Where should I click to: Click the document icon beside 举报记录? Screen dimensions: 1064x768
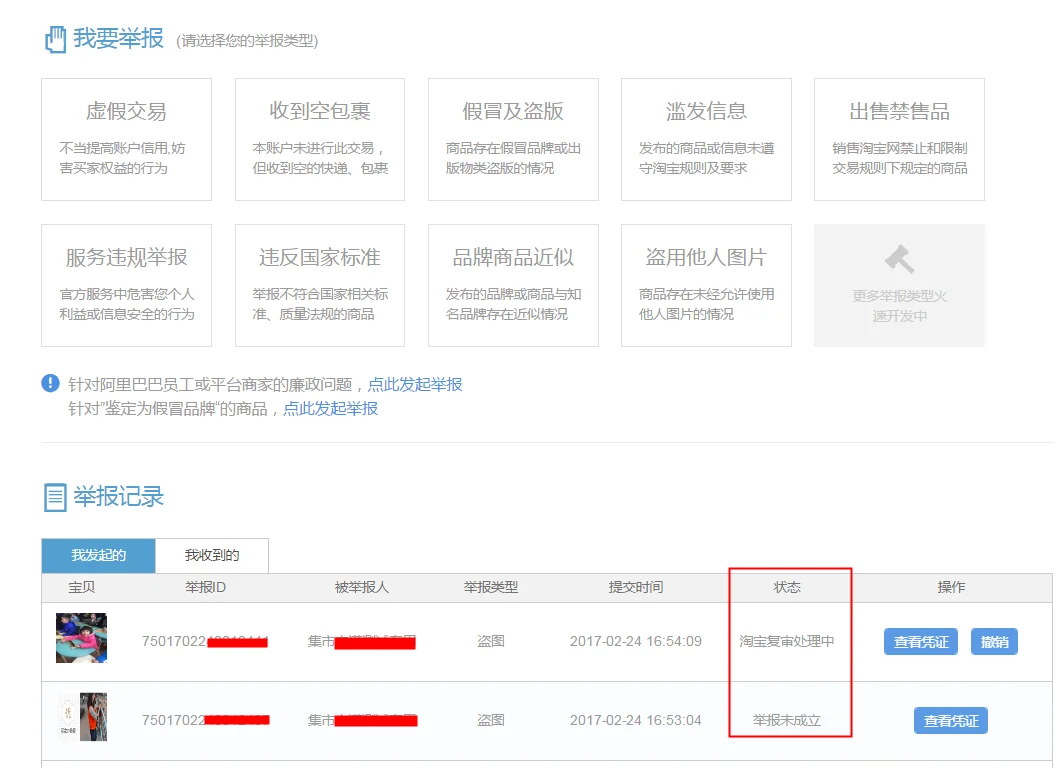55,497
